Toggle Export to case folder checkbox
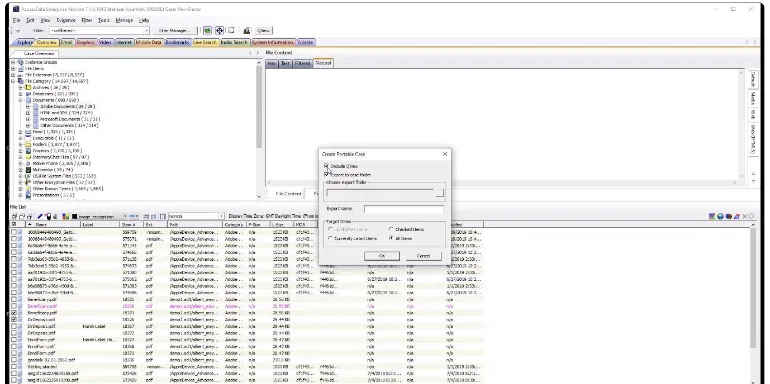The width and height of the screenshot is (770, 384). point(327,175)
